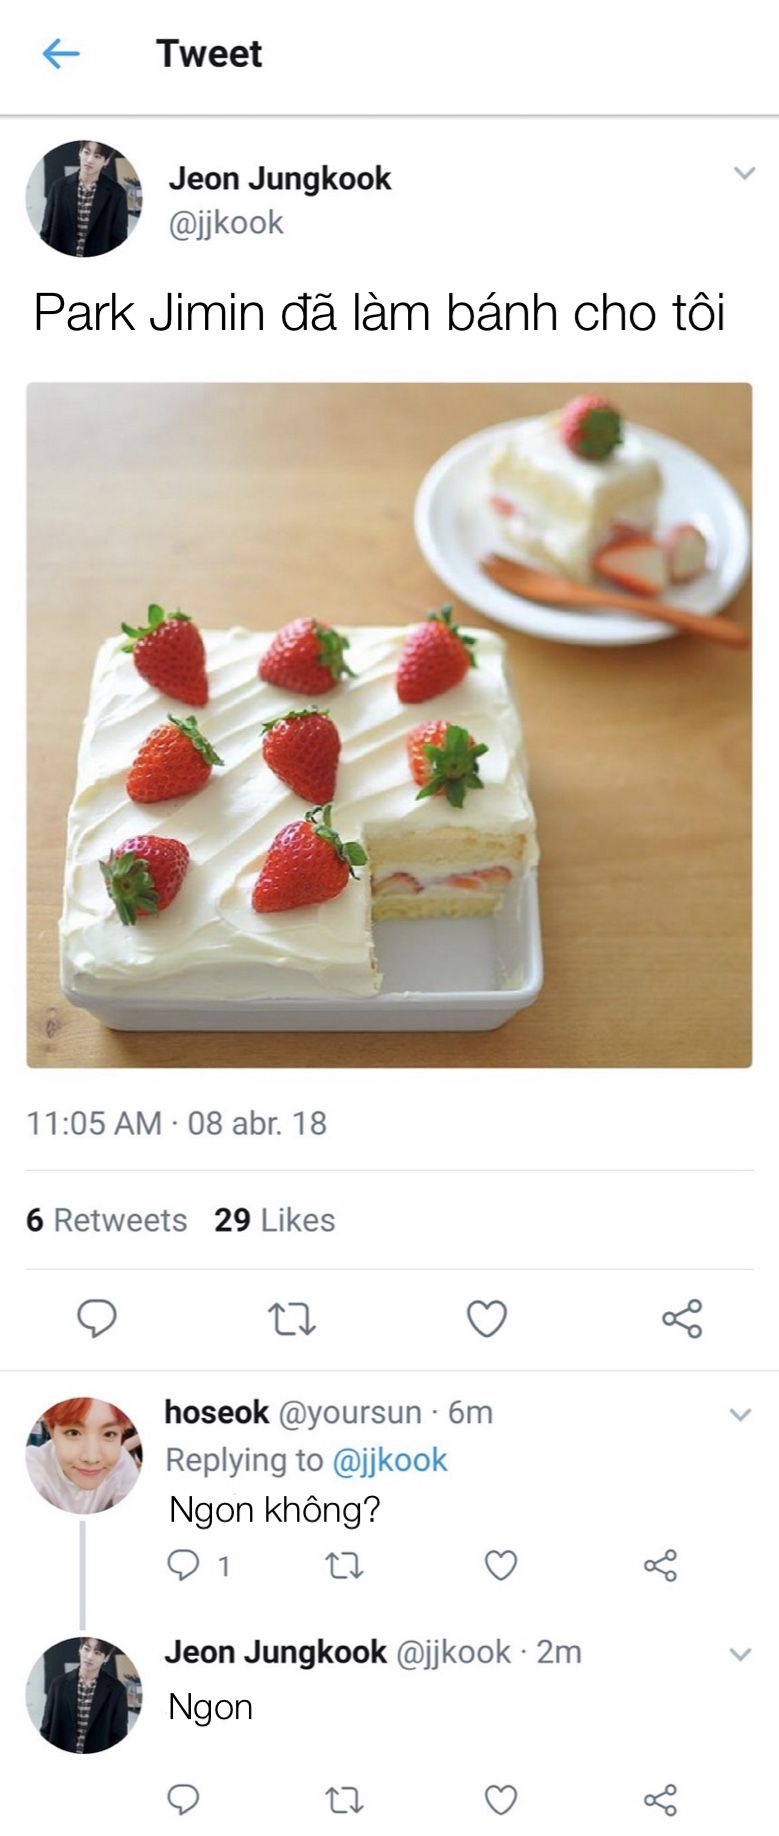Share Jungkook's "Ngon" reply
Viewport: 779px width, 1836px height.
(x=660, y=1800)
